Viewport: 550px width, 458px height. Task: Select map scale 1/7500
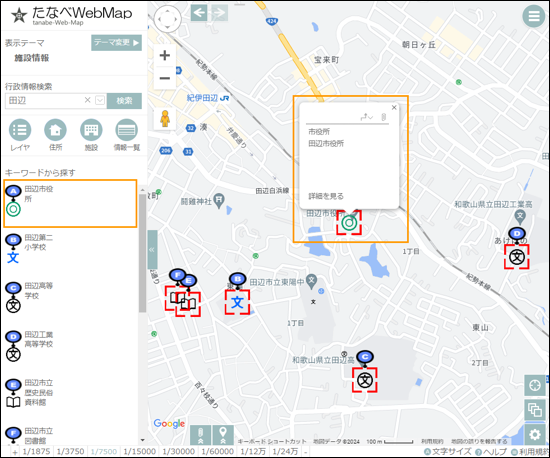(103, 451)
